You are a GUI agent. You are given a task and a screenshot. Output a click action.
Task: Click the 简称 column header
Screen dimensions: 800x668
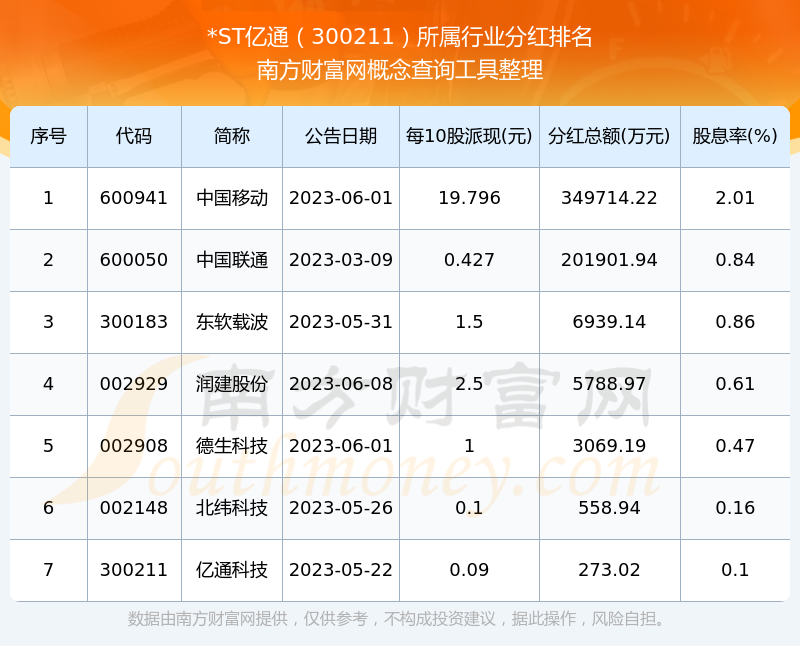(x=232, y=136)
